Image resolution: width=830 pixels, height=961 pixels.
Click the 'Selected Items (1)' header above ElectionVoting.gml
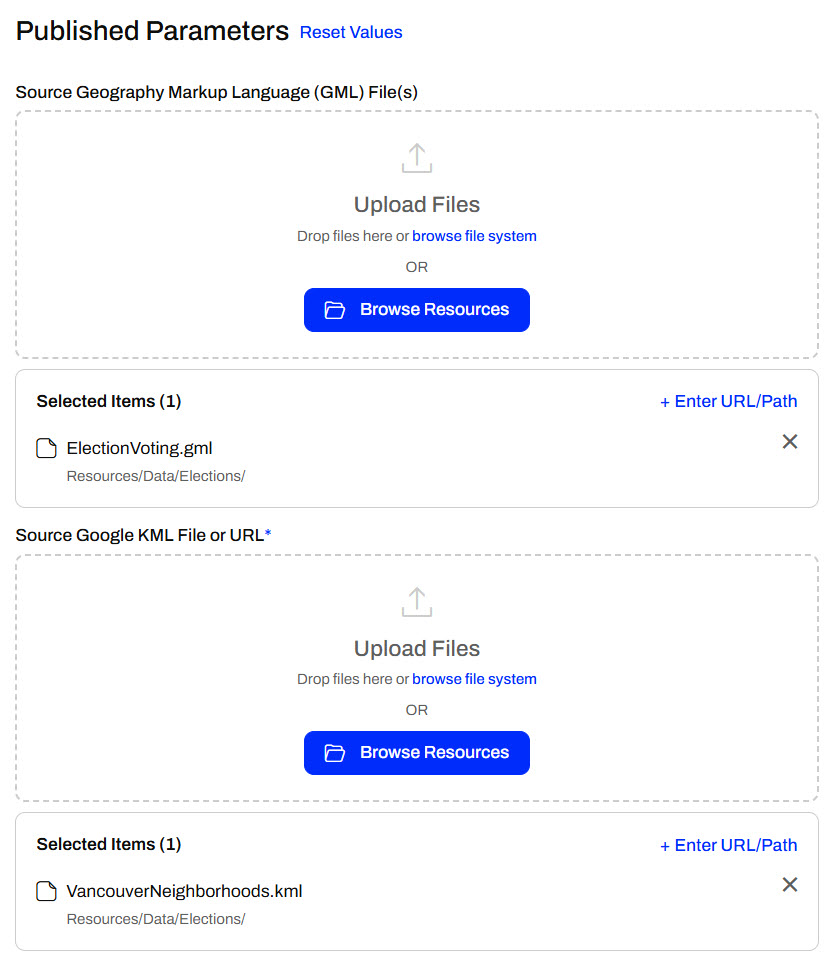tap(109, 401)
